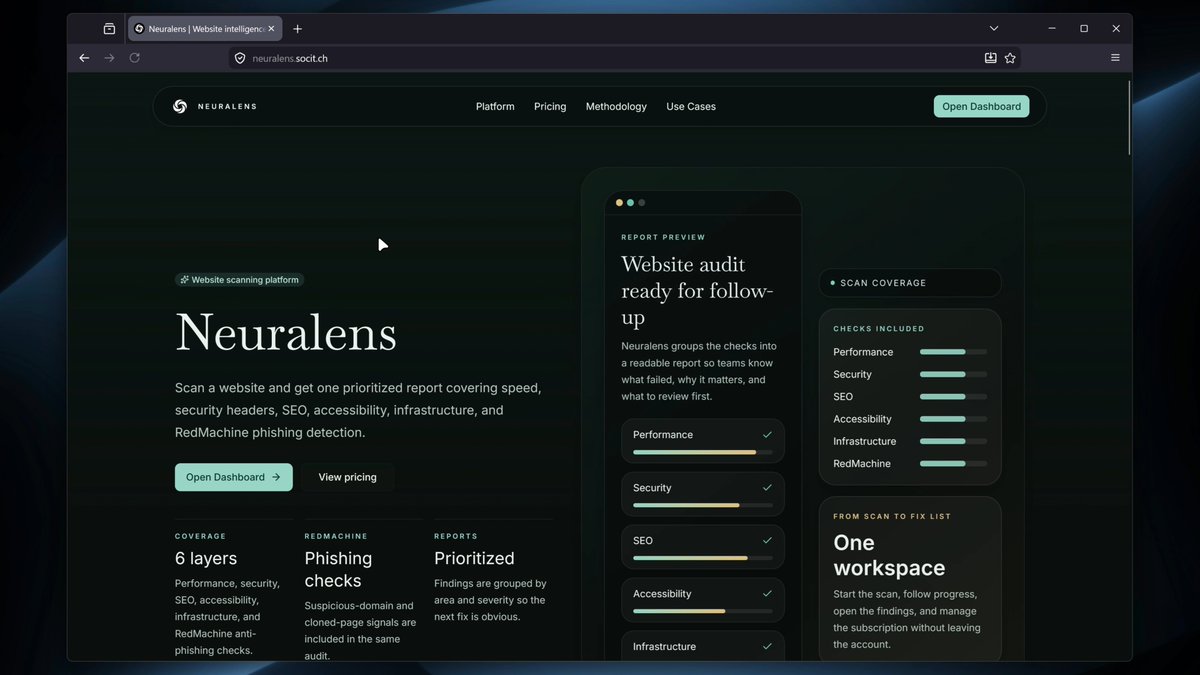
Task: Click hero Open Dashboard button with arrow
Action: pyautogui.click(x=234, y=477)
